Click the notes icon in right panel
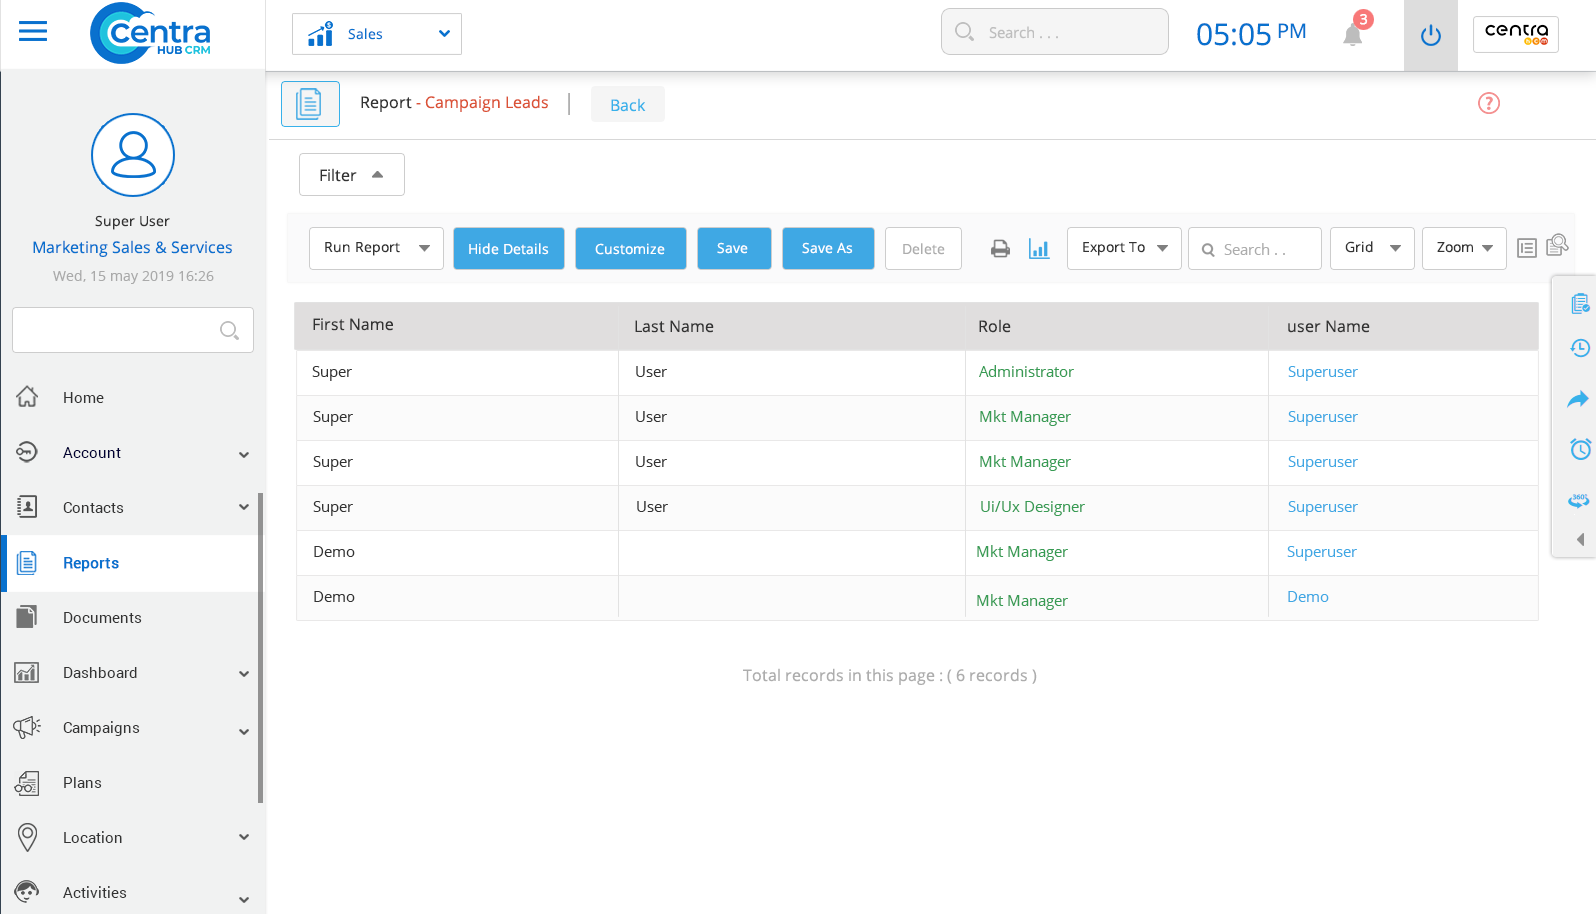Screen dimensions: 1596x914 tap(1580, 303)
